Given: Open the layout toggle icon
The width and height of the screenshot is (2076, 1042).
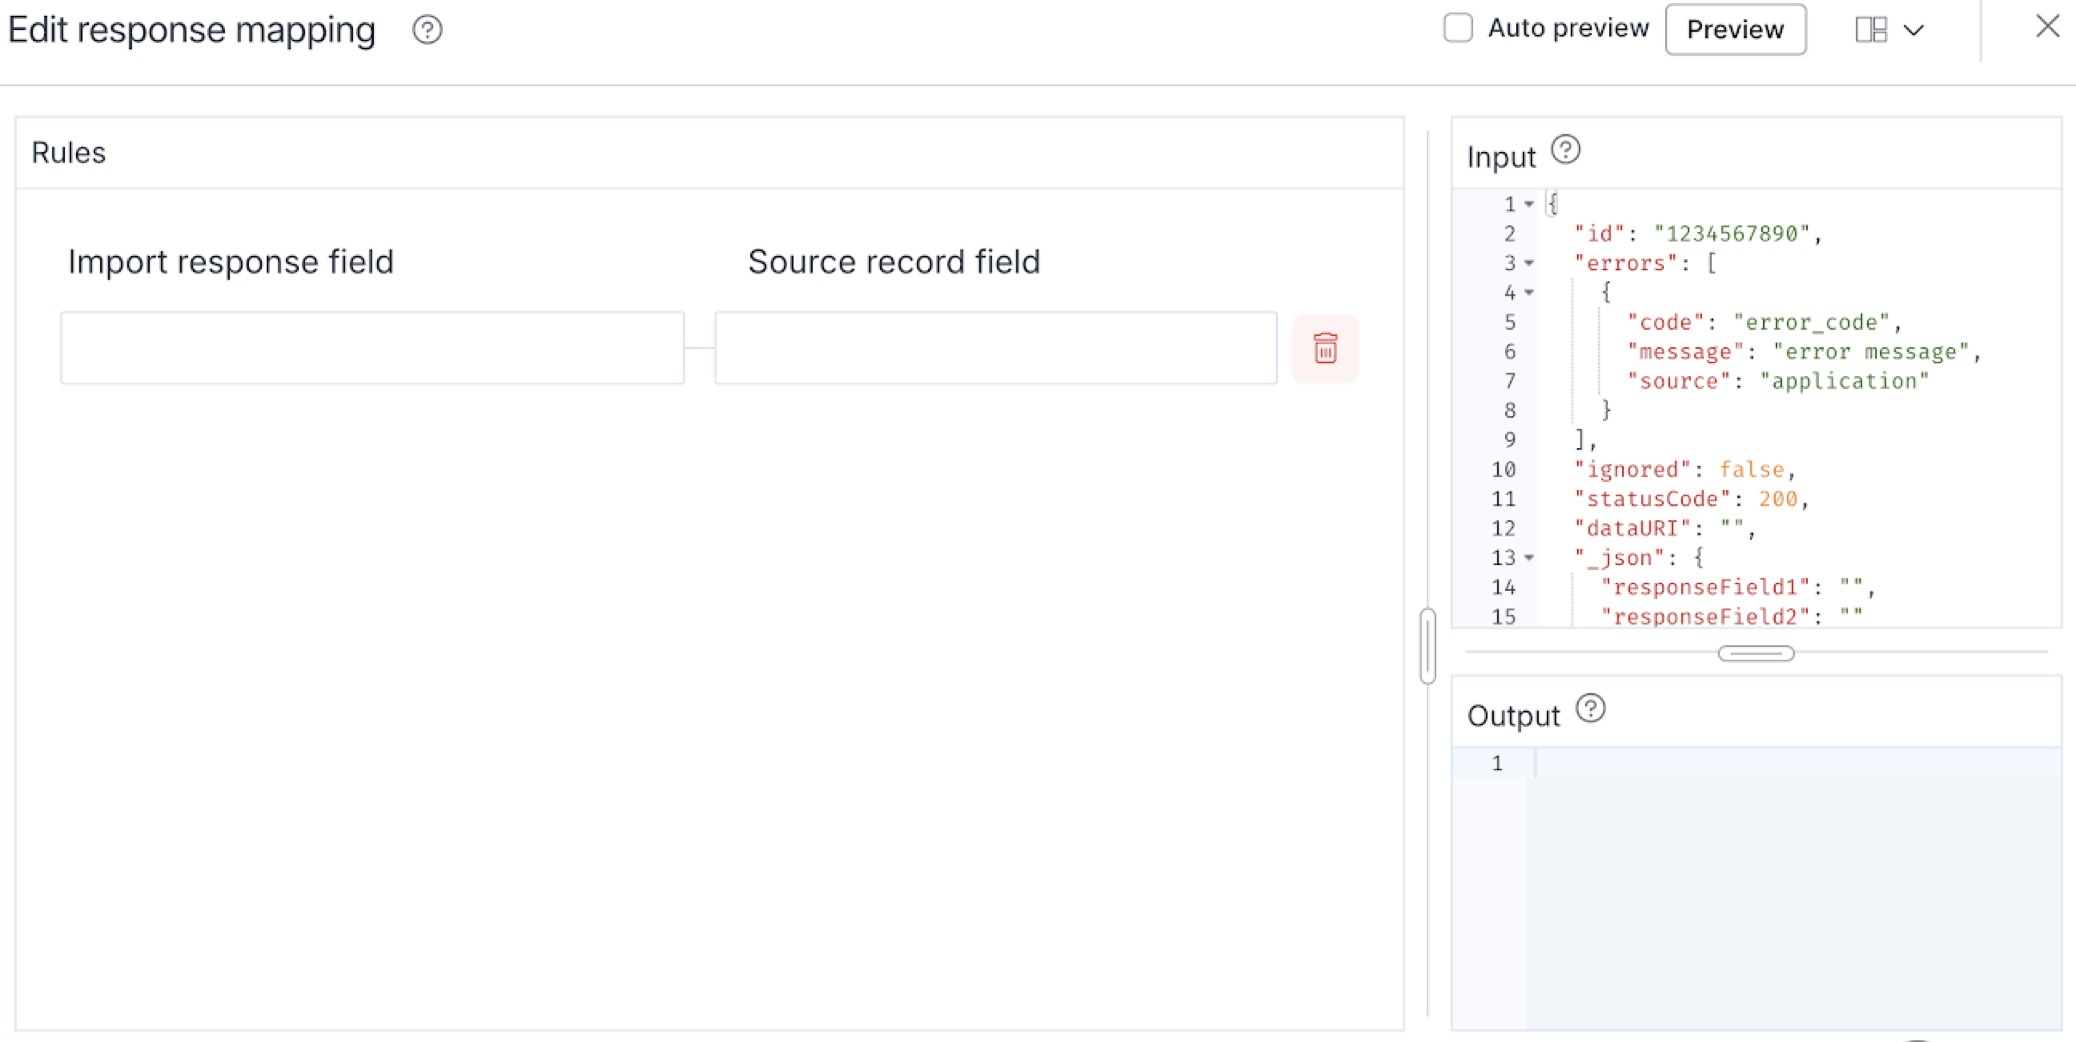Looking at the screenshot, I should pos(1871,29).
